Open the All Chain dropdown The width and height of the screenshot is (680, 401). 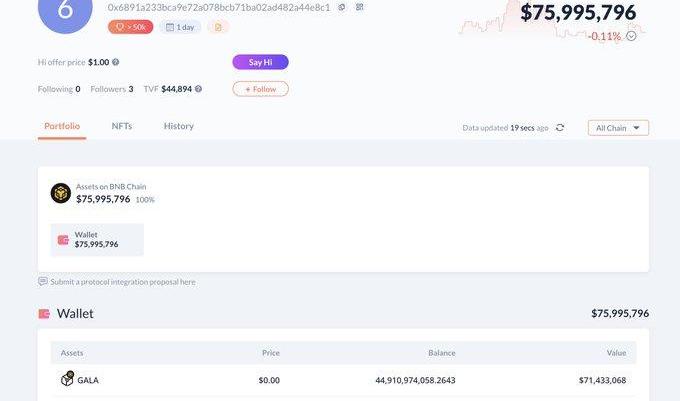tap(618, 128)
